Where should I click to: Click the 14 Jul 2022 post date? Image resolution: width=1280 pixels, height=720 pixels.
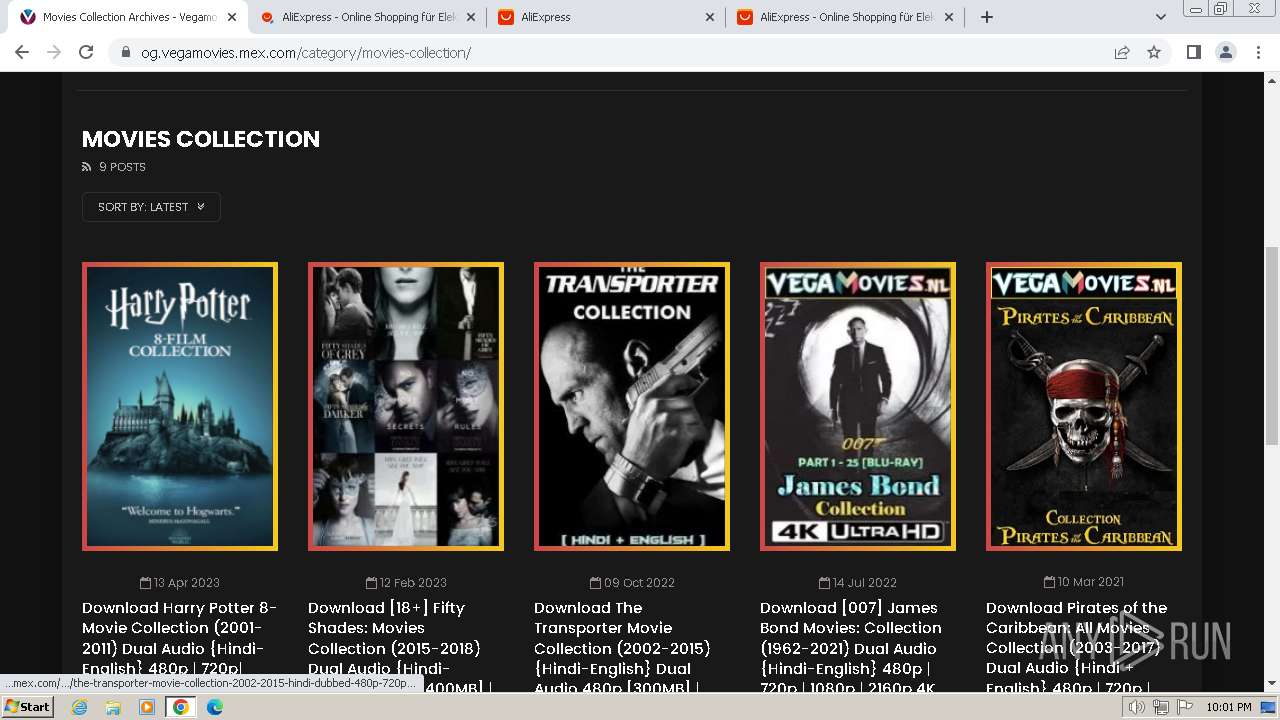[x=858, y=582]
